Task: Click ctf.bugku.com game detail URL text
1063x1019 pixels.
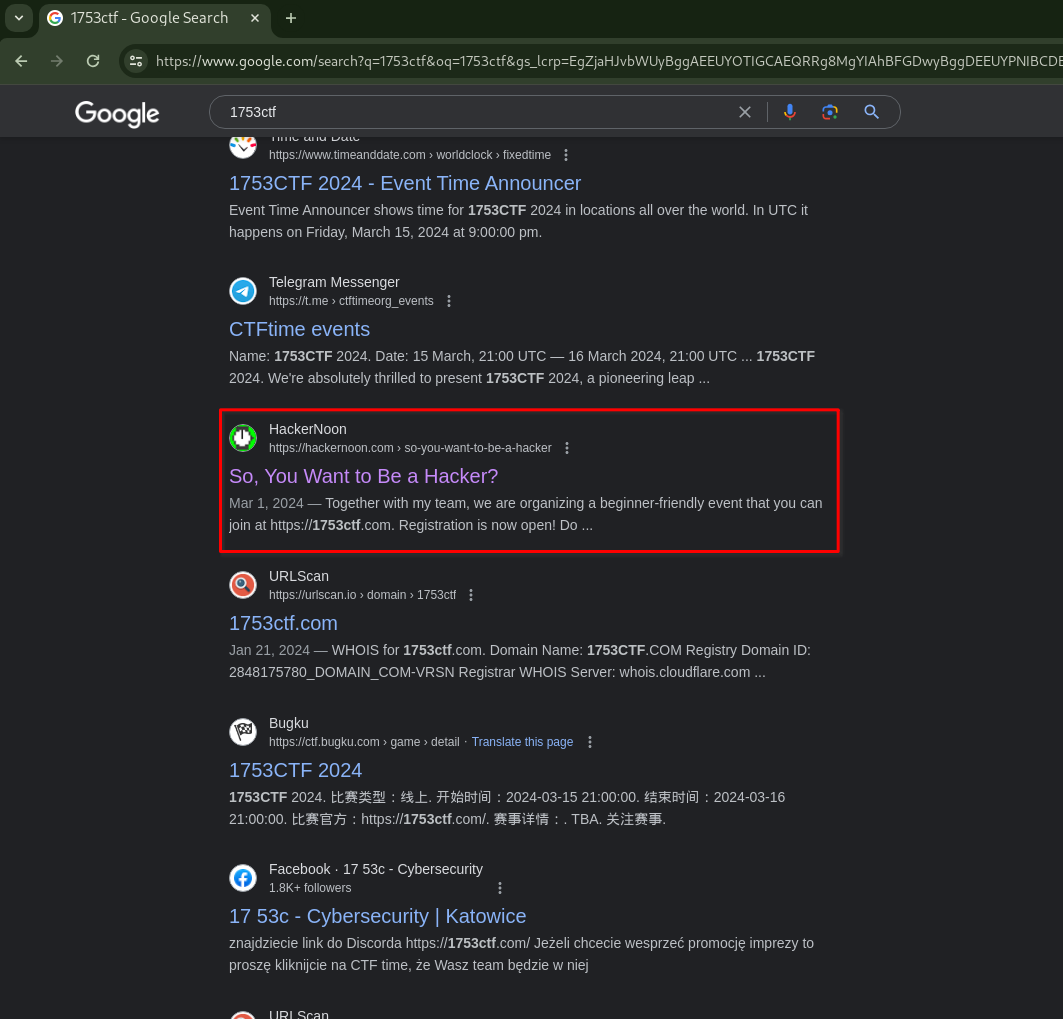Action: tap(364, 742)
